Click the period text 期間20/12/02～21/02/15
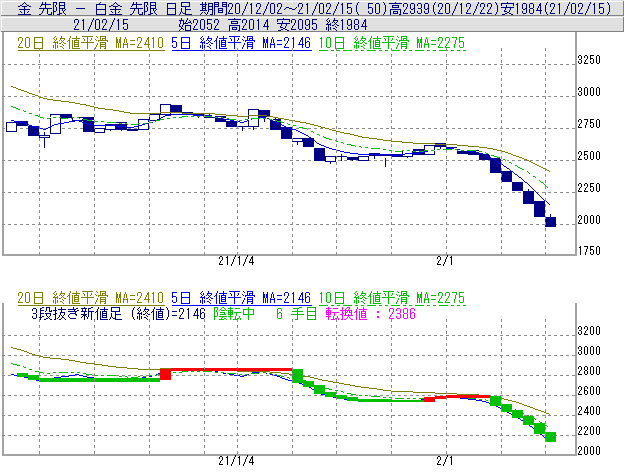The height and width of the screenshot is (473, 624). [275, 8]
